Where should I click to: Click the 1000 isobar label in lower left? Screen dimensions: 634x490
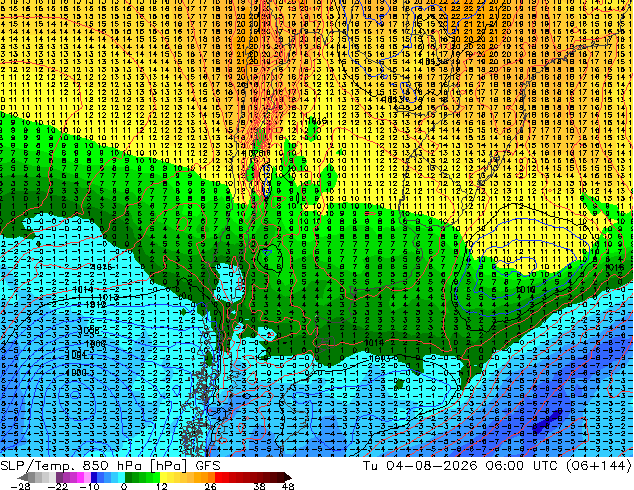(x=76, y=372)
